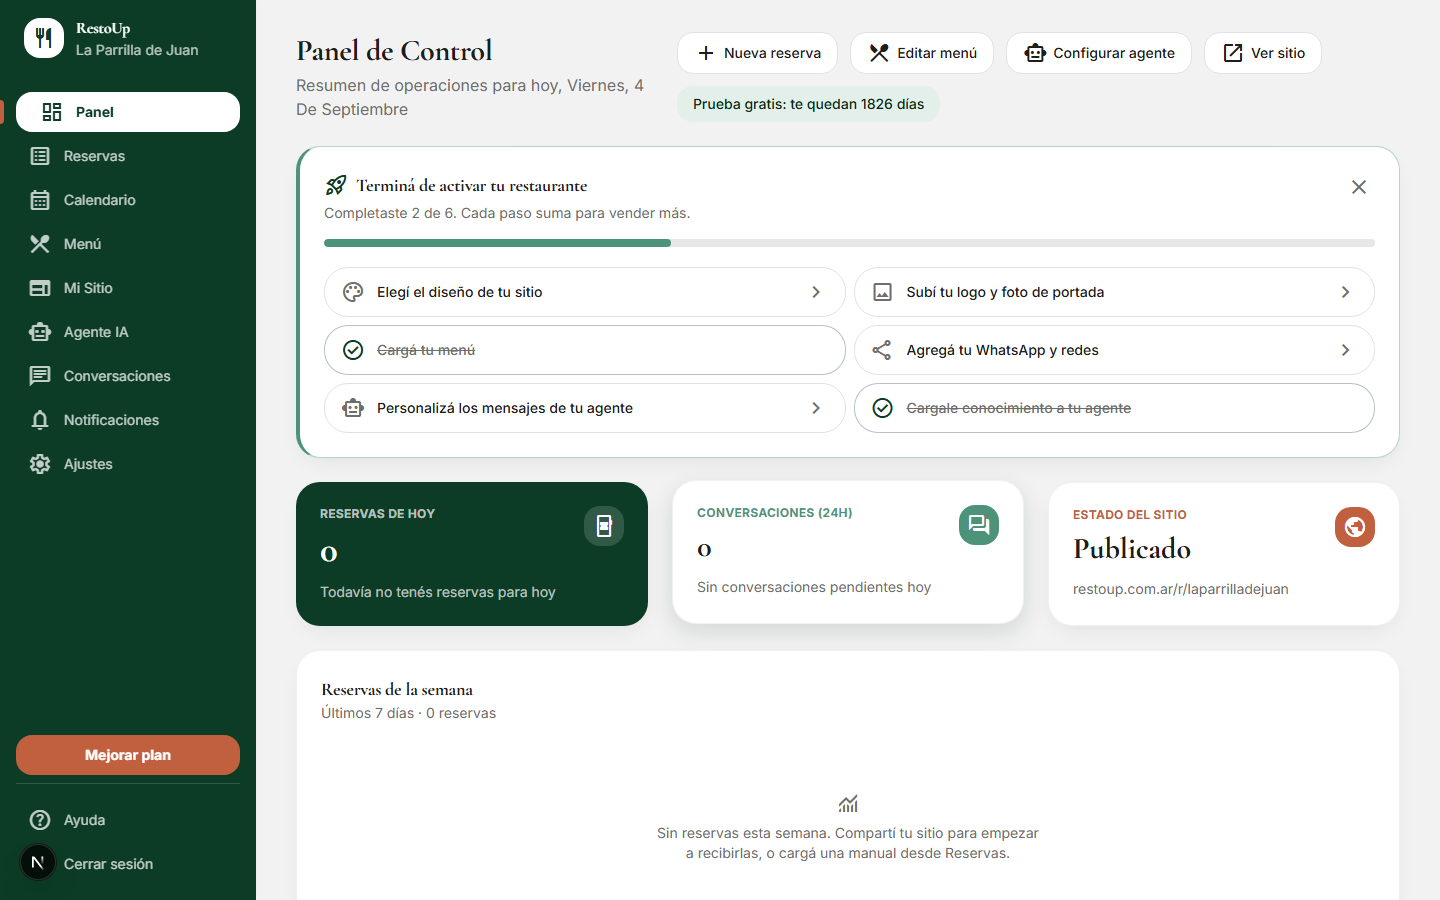Click the checkmark on Cargá tu menú
The width and height of the screenshot is (1440, 900).
tap(353, 350)
